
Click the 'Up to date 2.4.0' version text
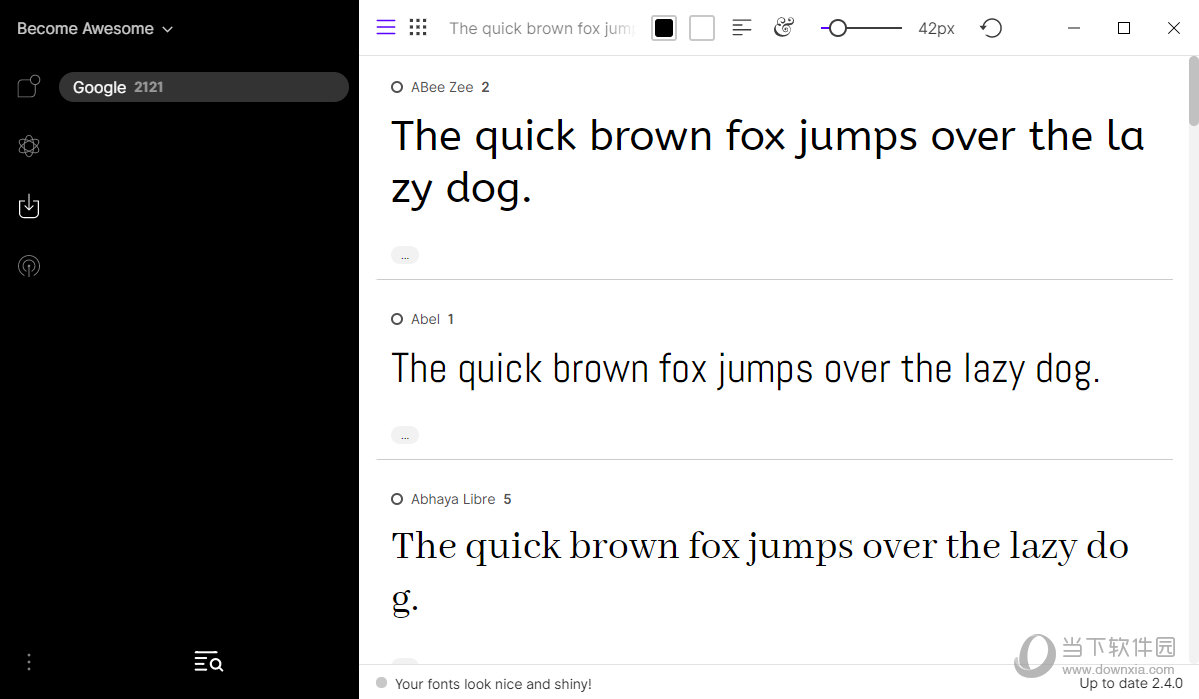1130,684
